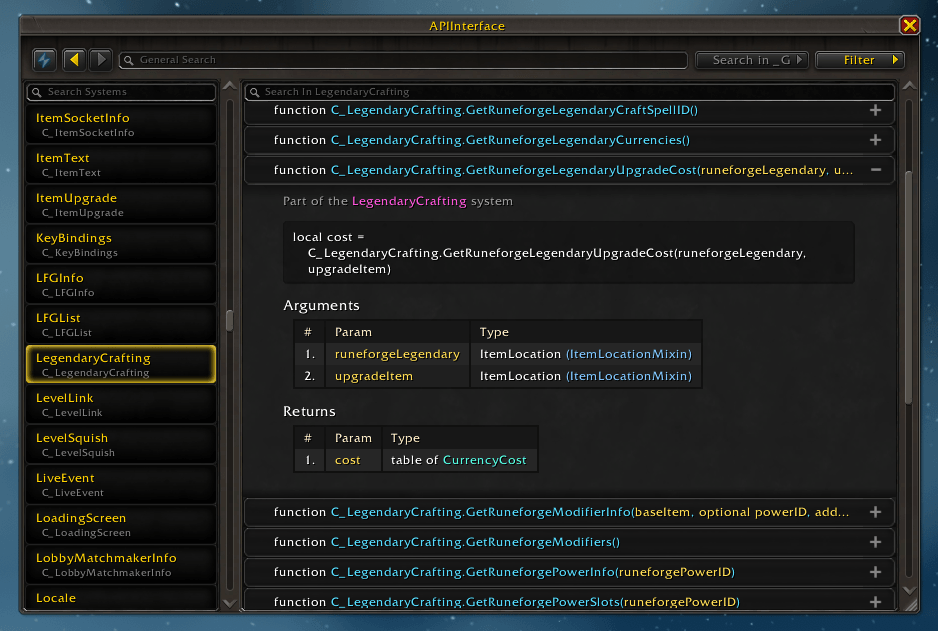Screen dimensions: 938x631
Task: Focus the Search Systems field
Action: click(121, 92)
